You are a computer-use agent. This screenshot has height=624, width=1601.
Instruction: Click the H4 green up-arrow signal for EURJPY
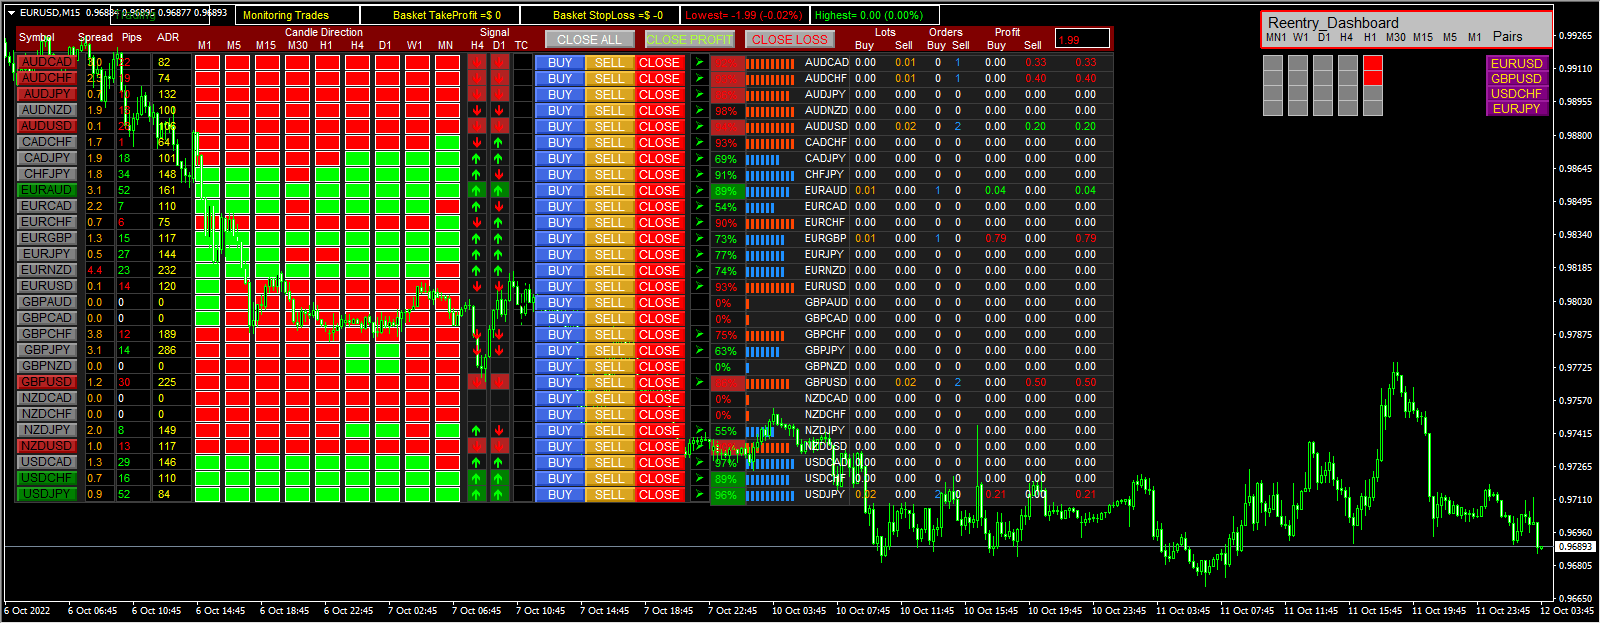tap(477, 254)
